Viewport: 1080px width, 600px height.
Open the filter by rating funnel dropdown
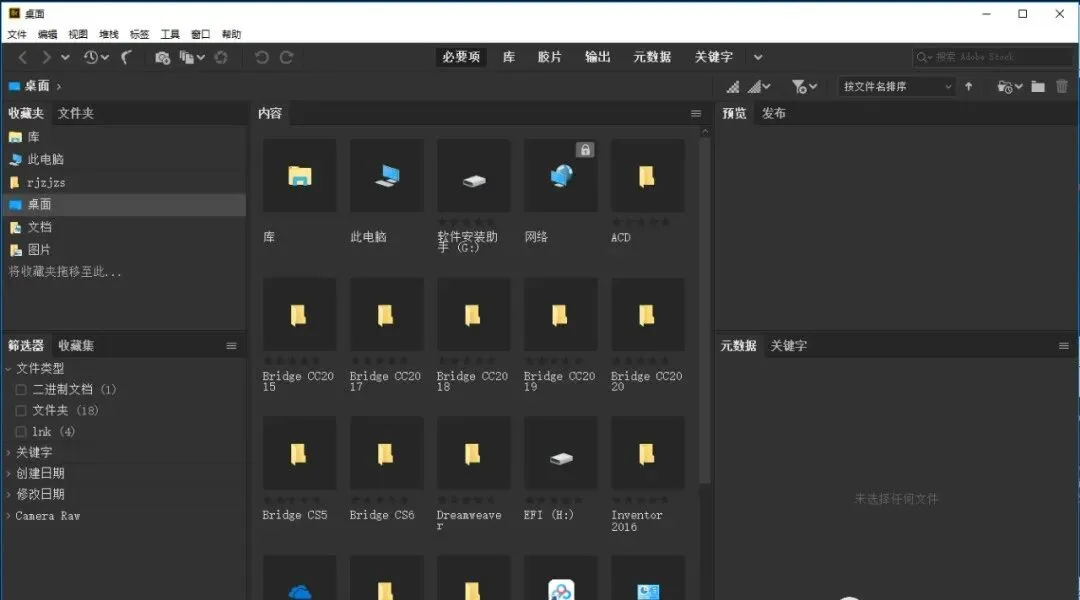tap(804, 87)
